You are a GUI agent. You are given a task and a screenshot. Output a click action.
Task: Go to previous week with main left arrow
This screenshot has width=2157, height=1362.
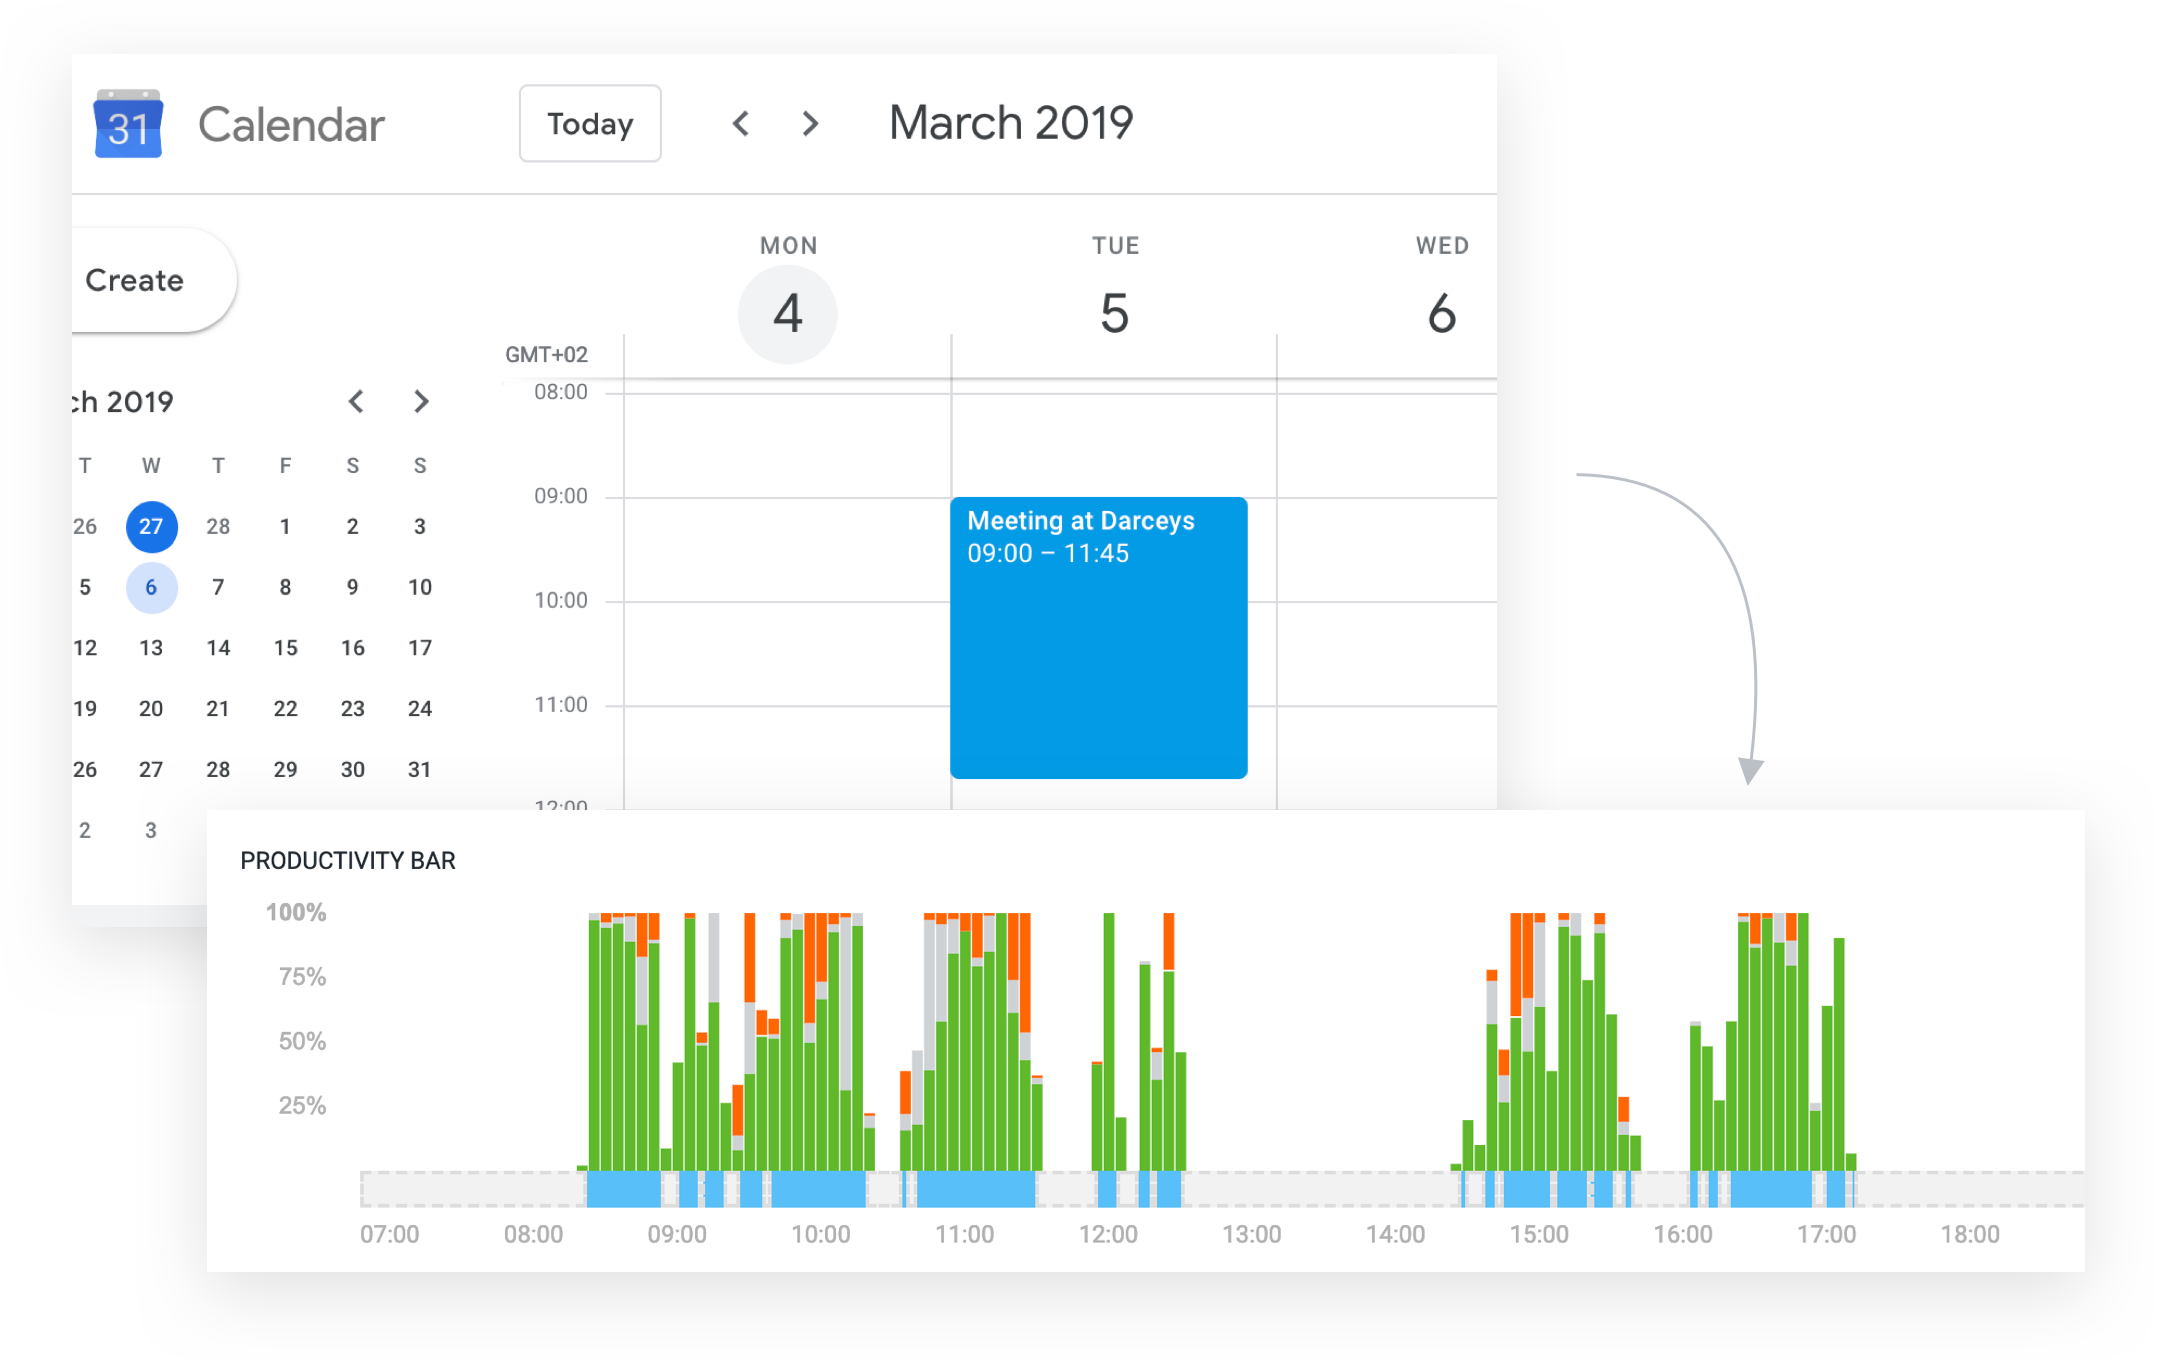click(x=741, y=124)
